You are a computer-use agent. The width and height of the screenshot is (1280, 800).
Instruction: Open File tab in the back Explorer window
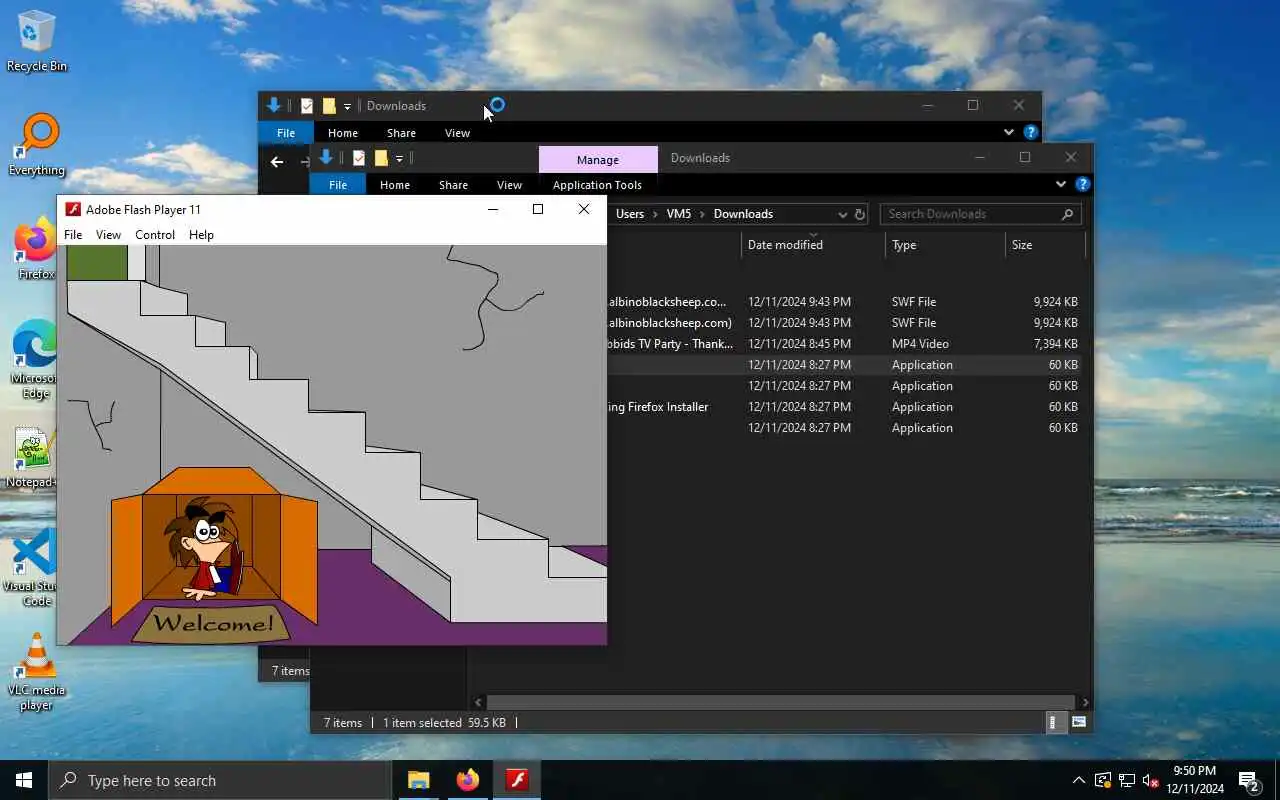(x=286, y=133)
